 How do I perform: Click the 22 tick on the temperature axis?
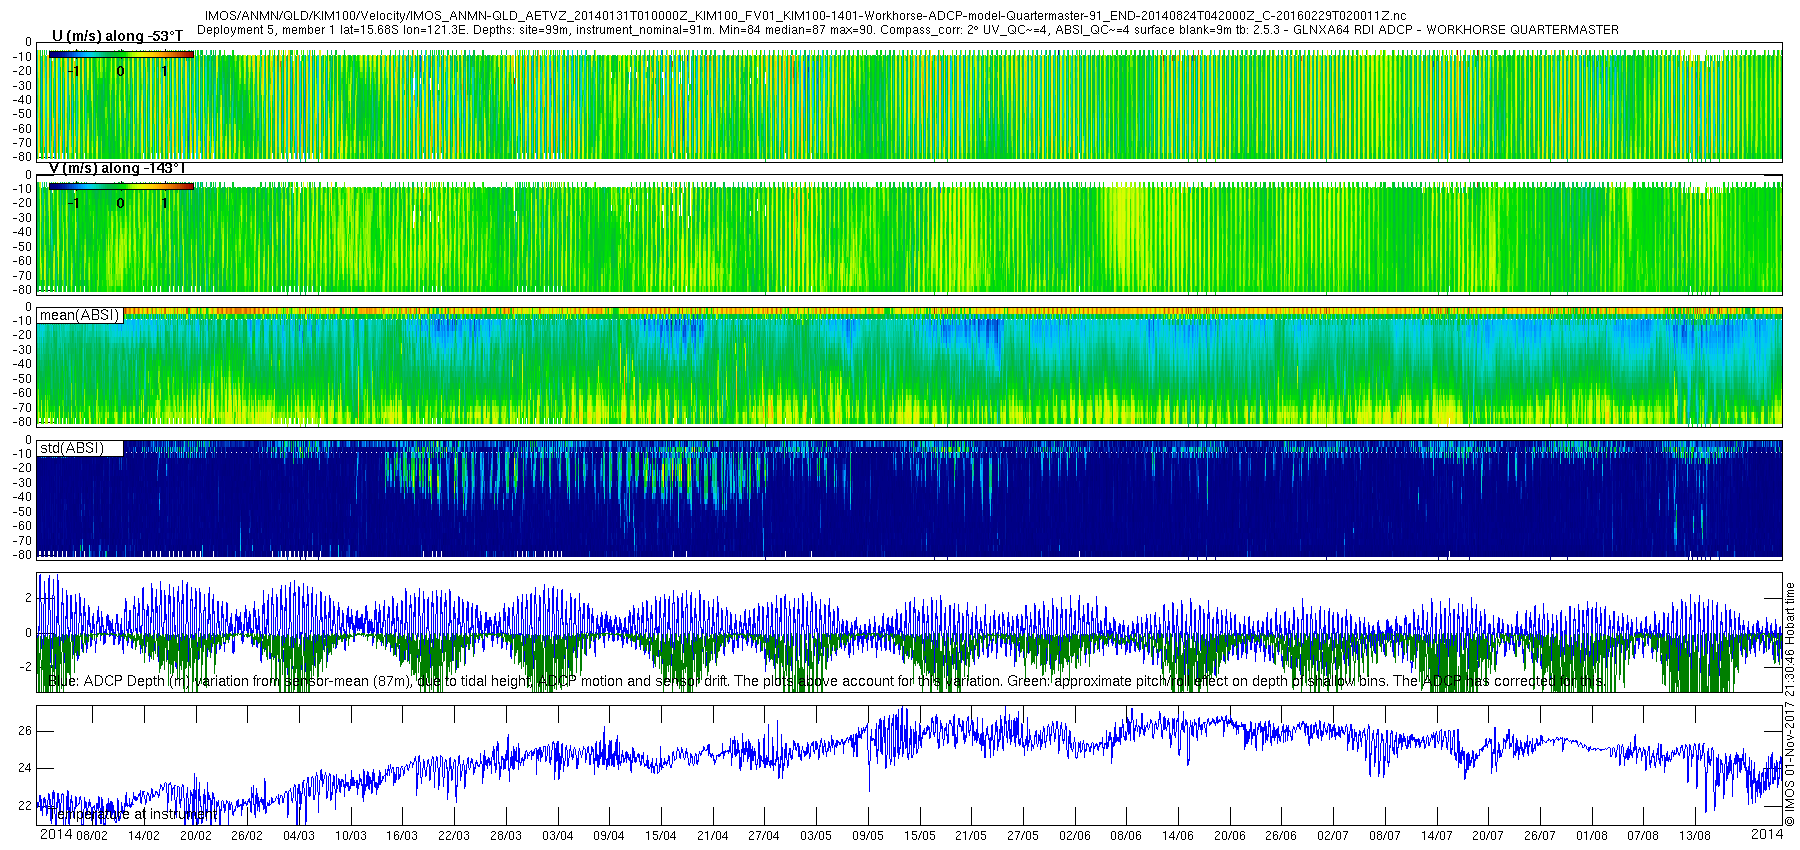pos(25,805)
